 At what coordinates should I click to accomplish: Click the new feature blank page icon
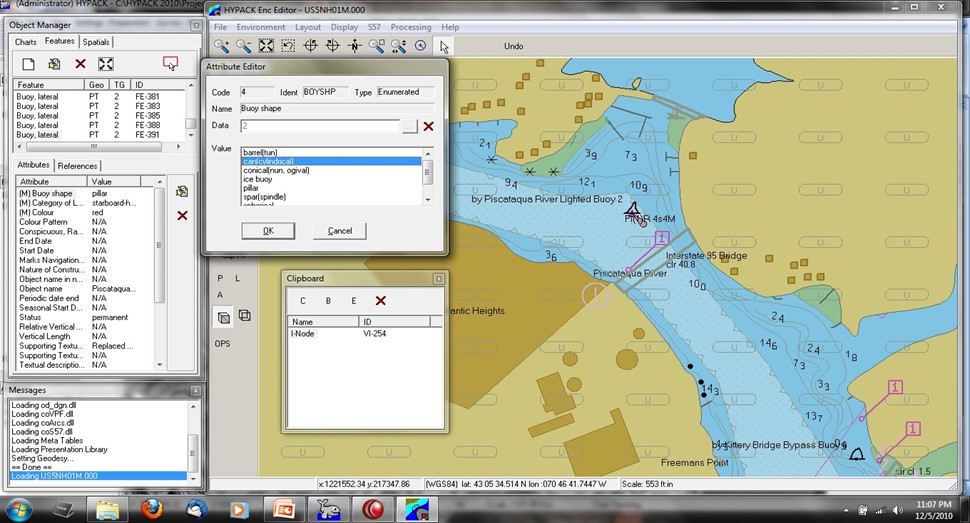pos(28,64)
